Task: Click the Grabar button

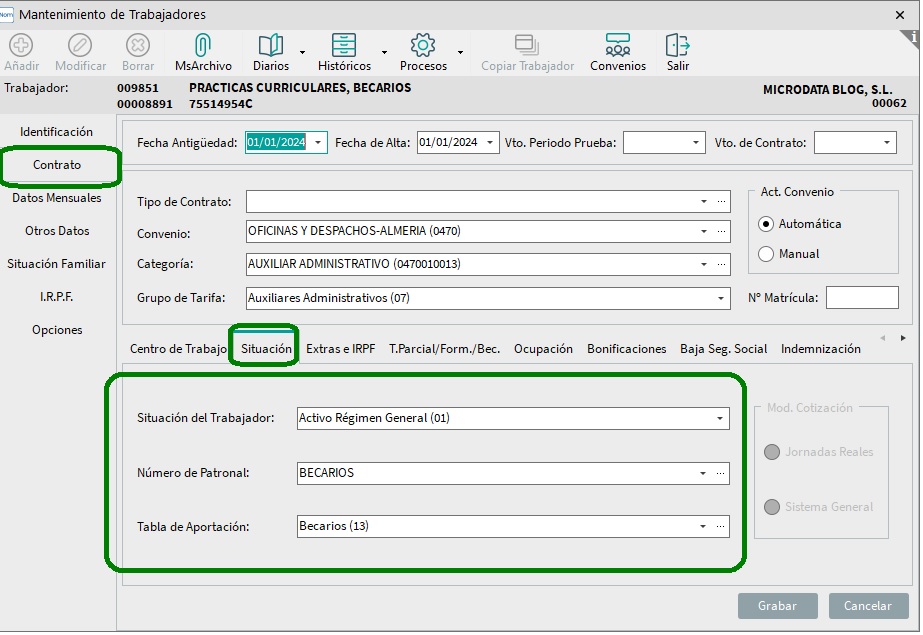Action: pyautogui.click(x=777, y=606)
